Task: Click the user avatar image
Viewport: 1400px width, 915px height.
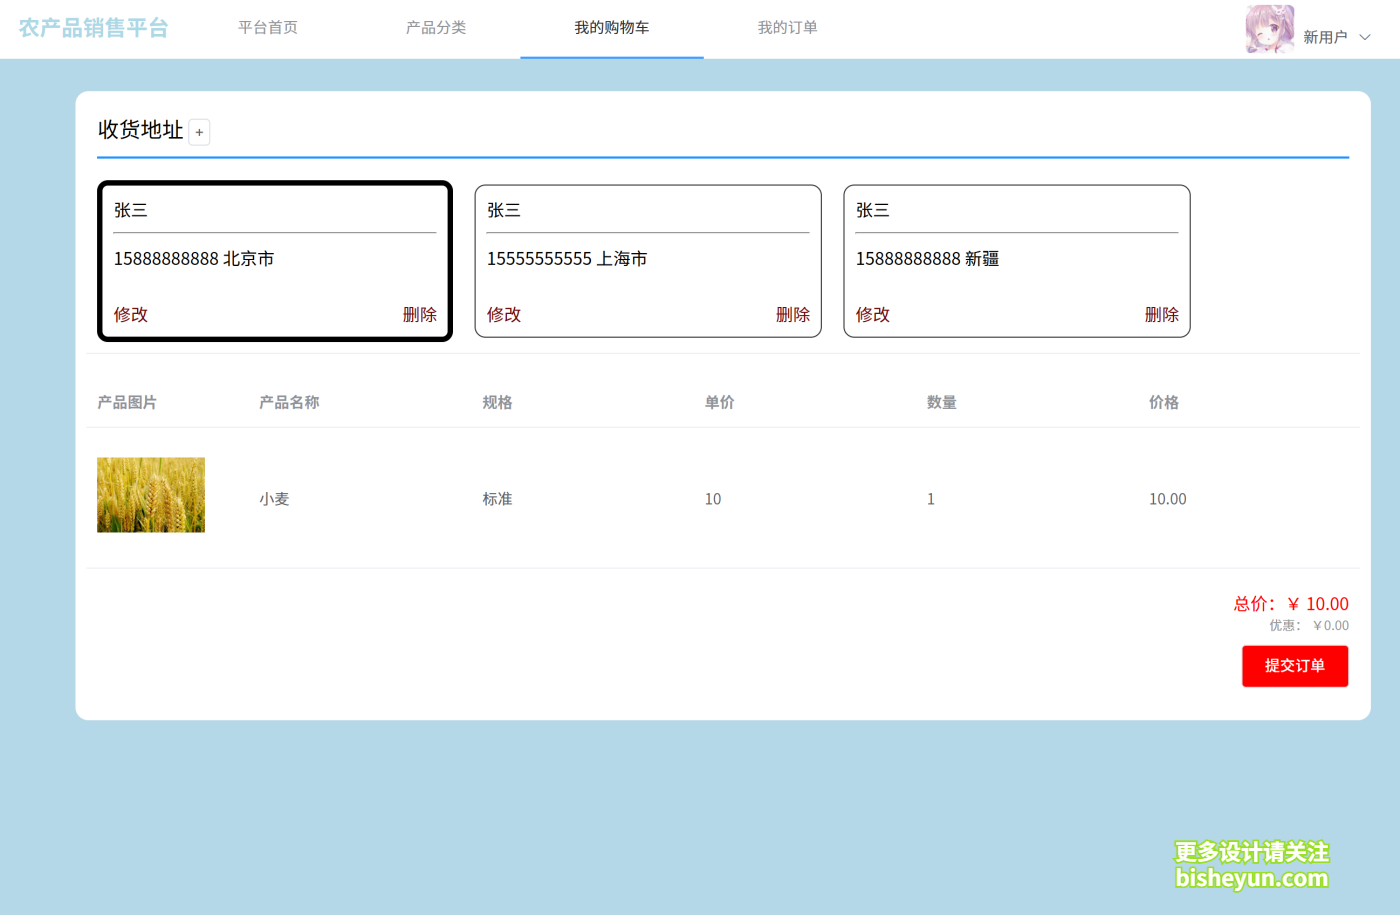Action: (1269, 29)
